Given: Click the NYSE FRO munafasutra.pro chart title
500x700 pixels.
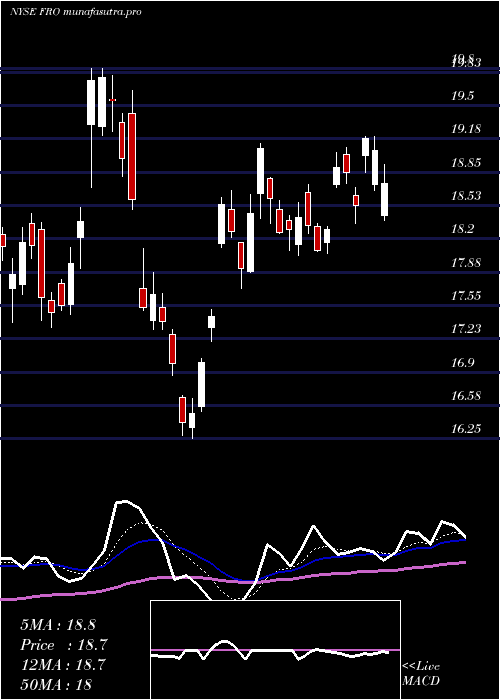Looking at the screenshot, I should coord(75,12).
